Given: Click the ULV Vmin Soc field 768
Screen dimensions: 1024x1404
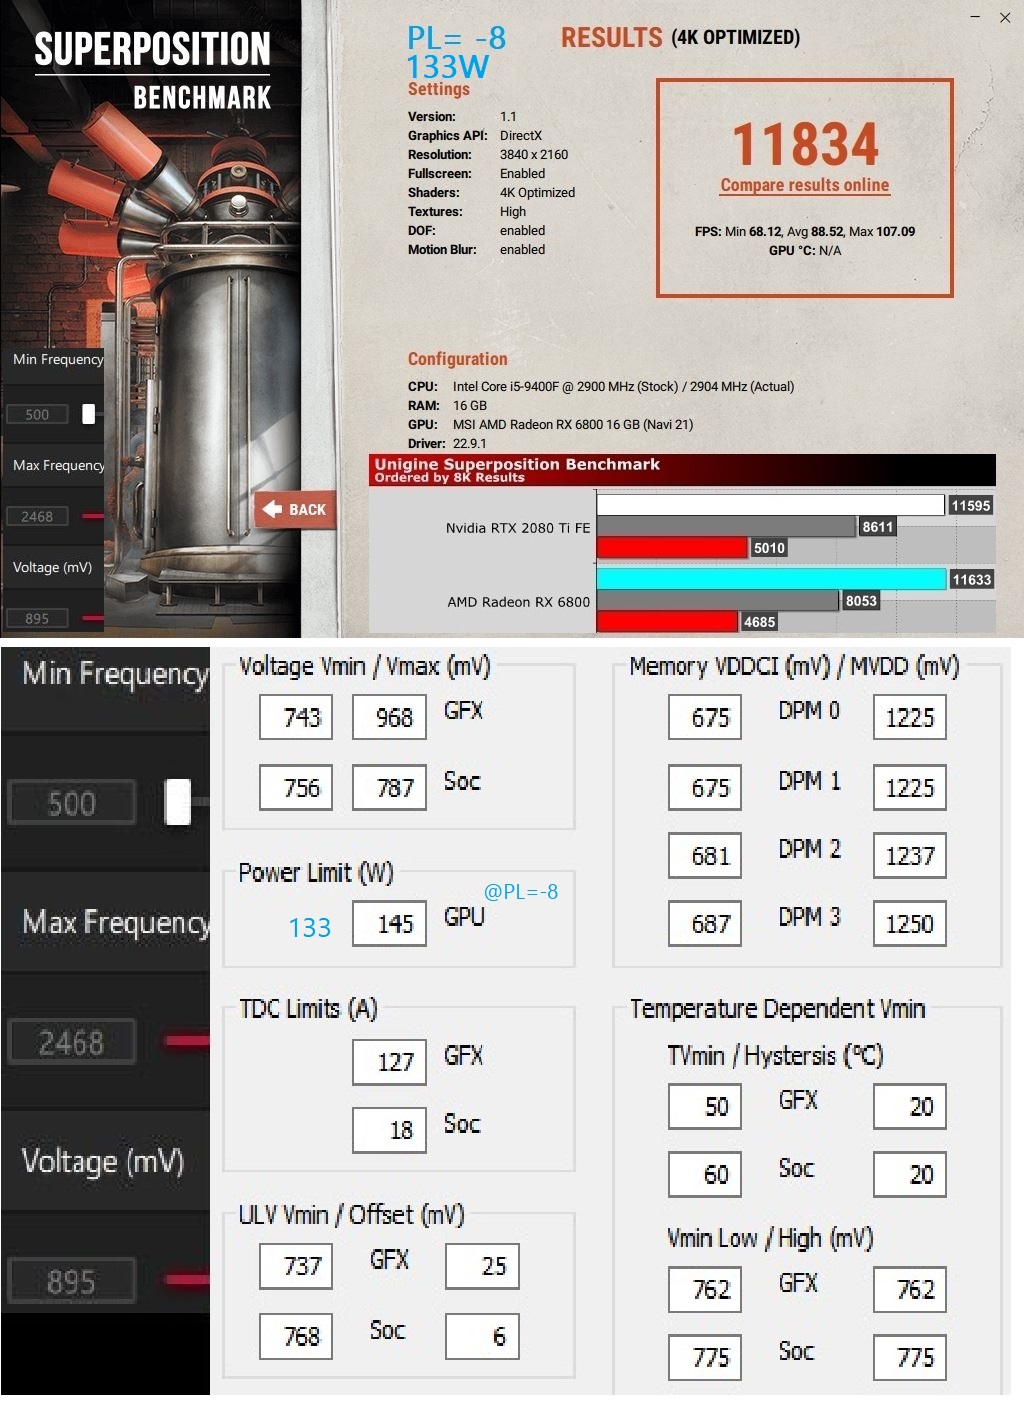Looking at the screenshot, I should click(x=296, y=1336).
